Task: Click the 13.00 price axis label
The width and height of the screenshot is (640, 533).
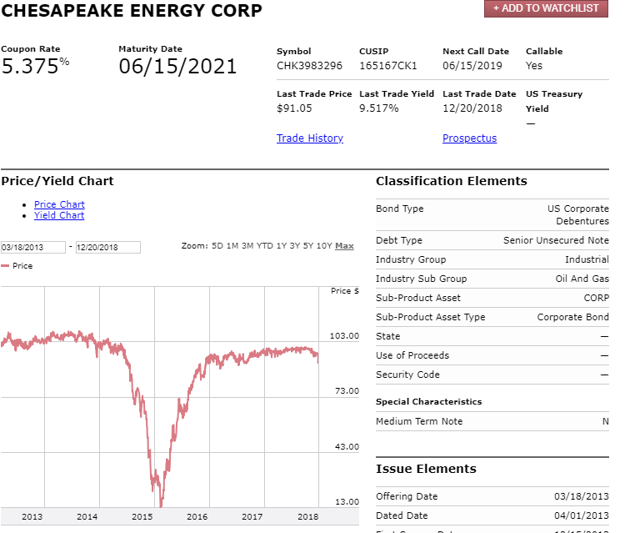Action: coord(347,502)
